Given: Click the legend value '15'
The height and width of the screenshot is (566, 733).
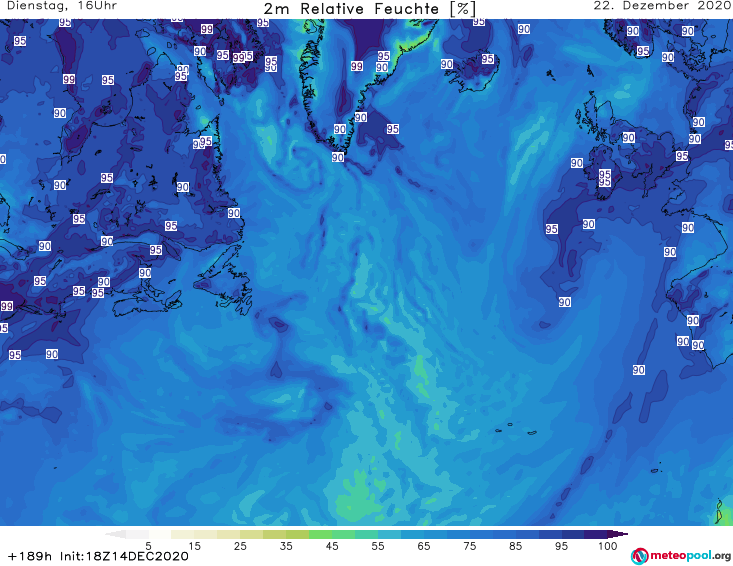Looking at the screenshot, I should (194, 545).
